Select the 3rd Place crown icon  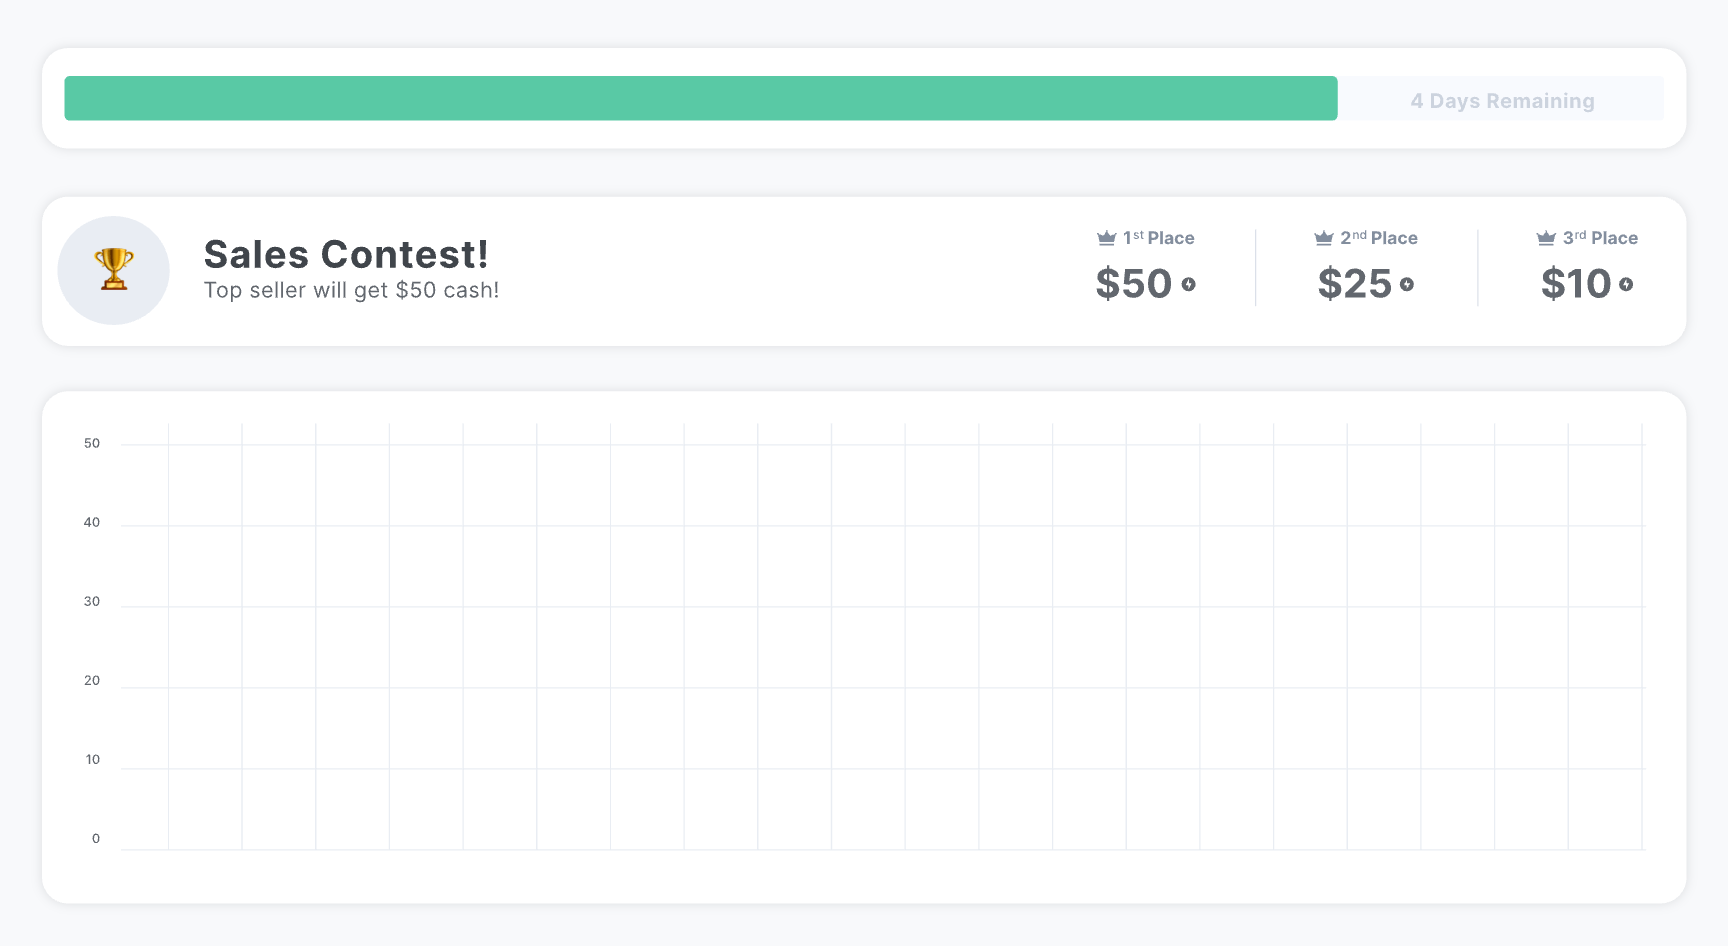[1546, 237]
